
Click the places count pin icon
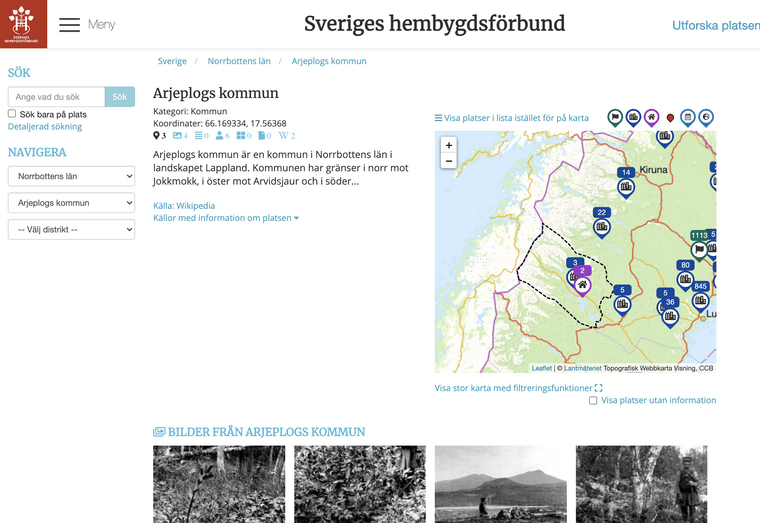[156, 135]
